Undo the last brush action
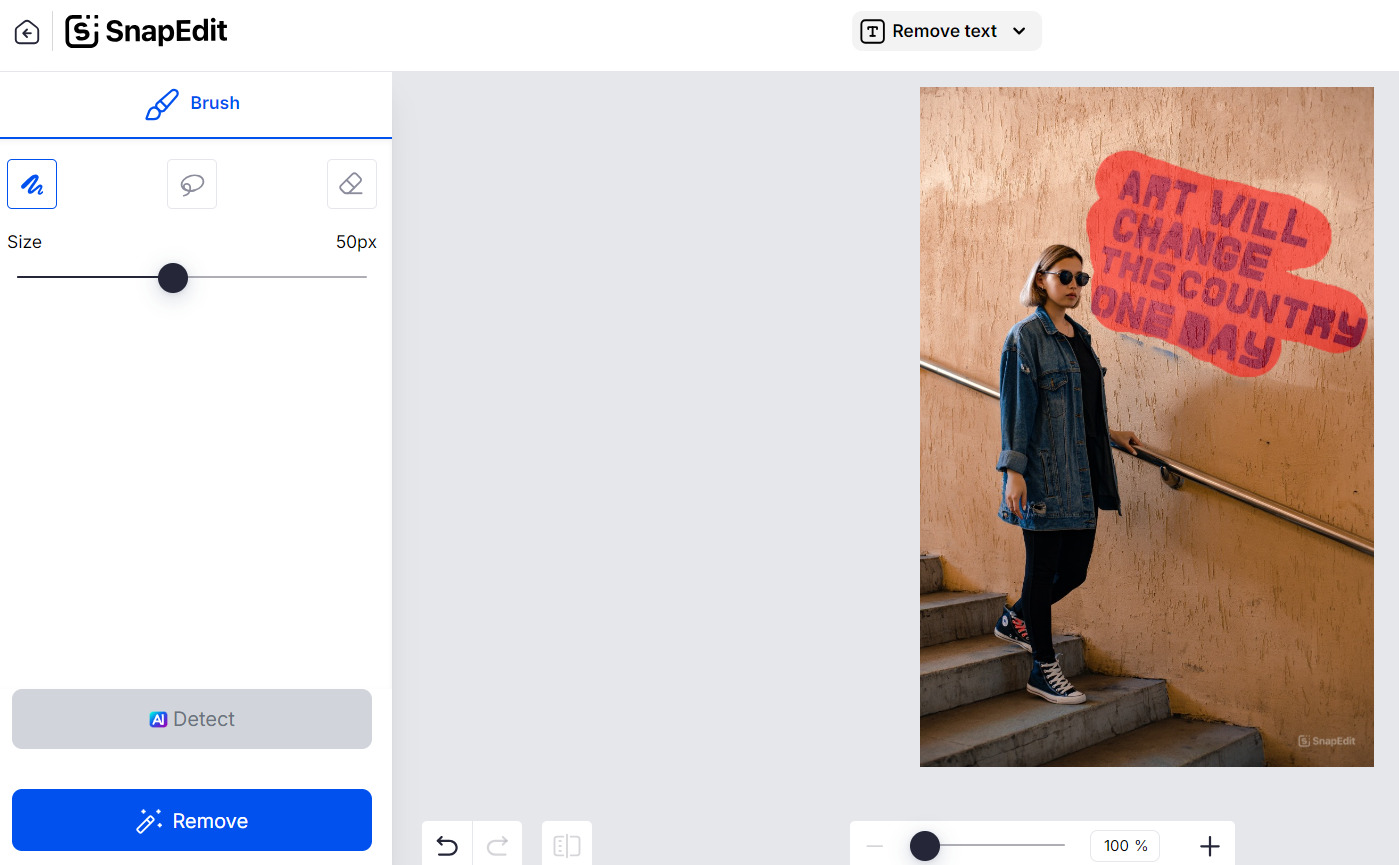The height and width of the screenshot is (865, 1399). [447, 846]
